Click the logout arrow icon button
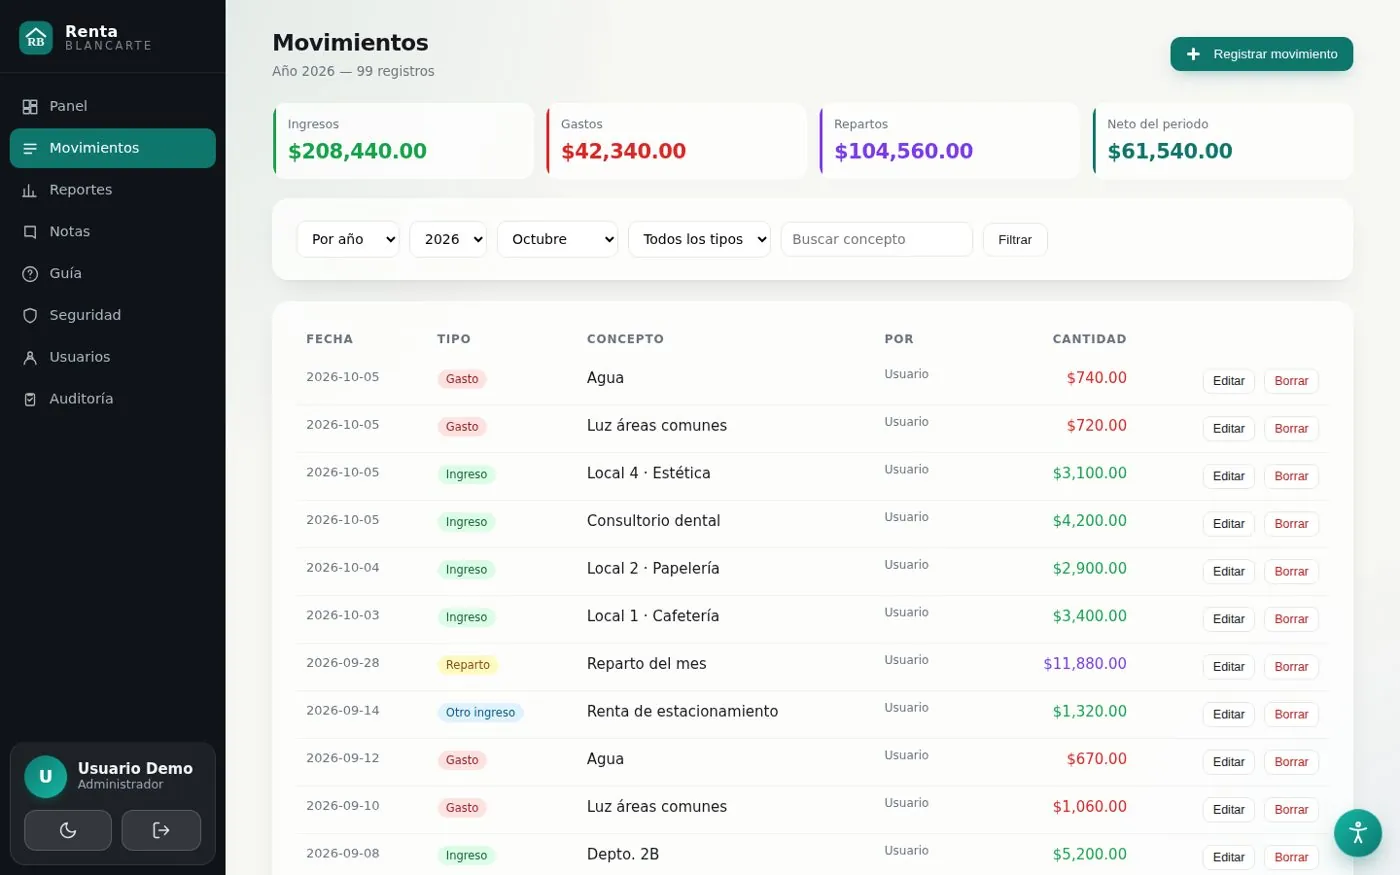The image size is (1400, 875). coord(161,830)
